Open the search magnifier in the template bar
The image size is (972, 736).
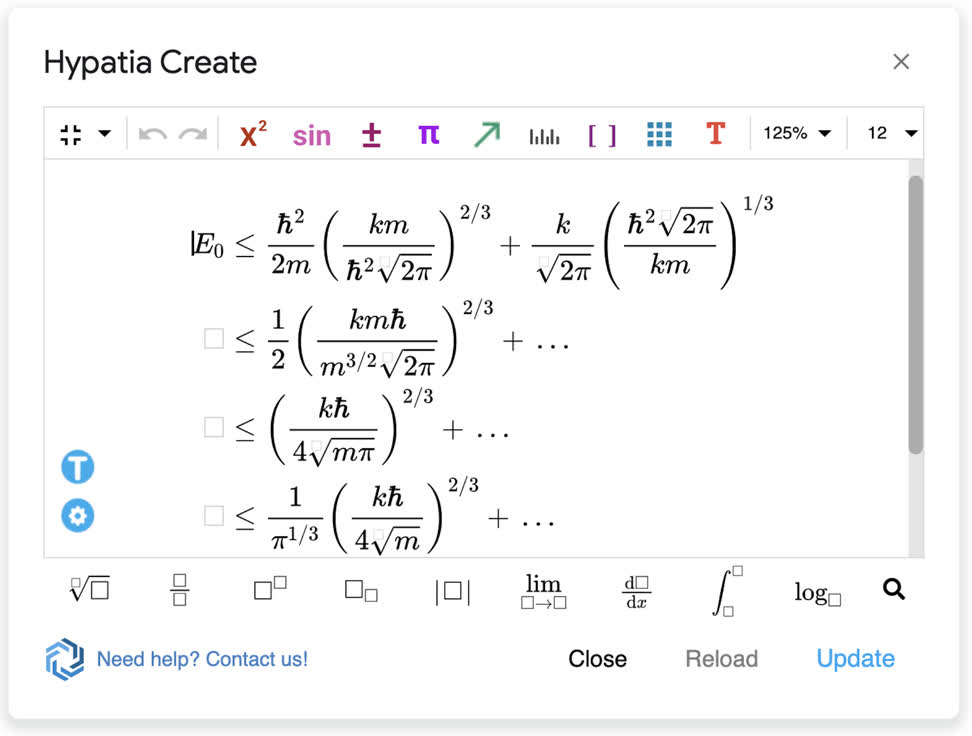click(x=892, y=589)
